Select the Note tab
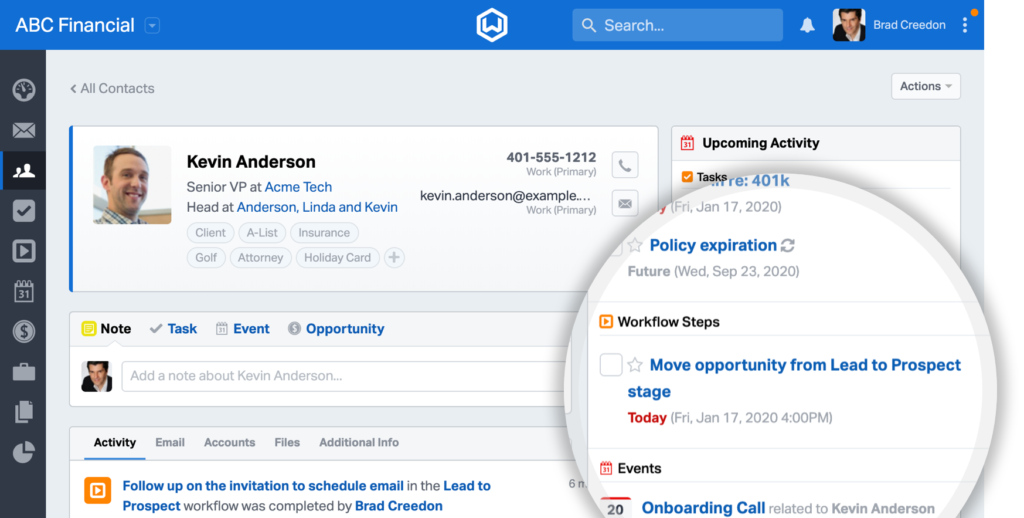 106,329
